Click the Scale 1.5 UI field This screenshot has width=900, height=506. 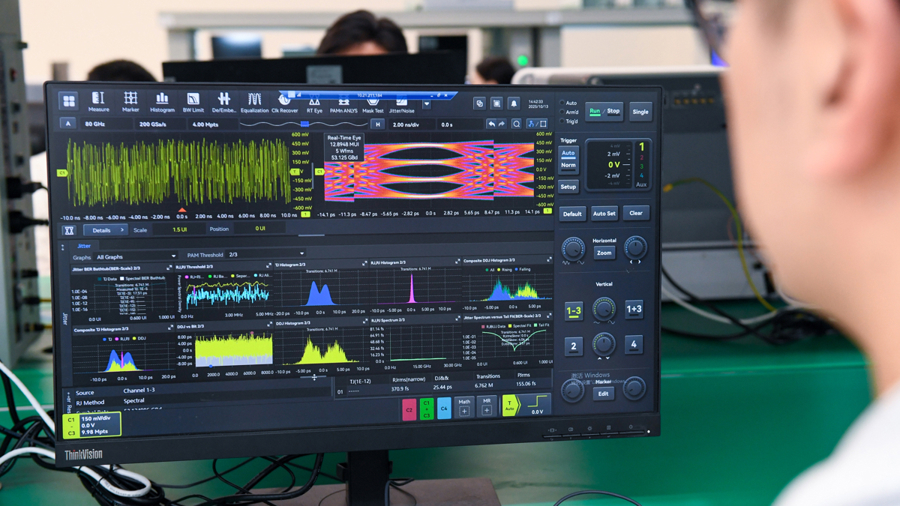coord(180,229)
